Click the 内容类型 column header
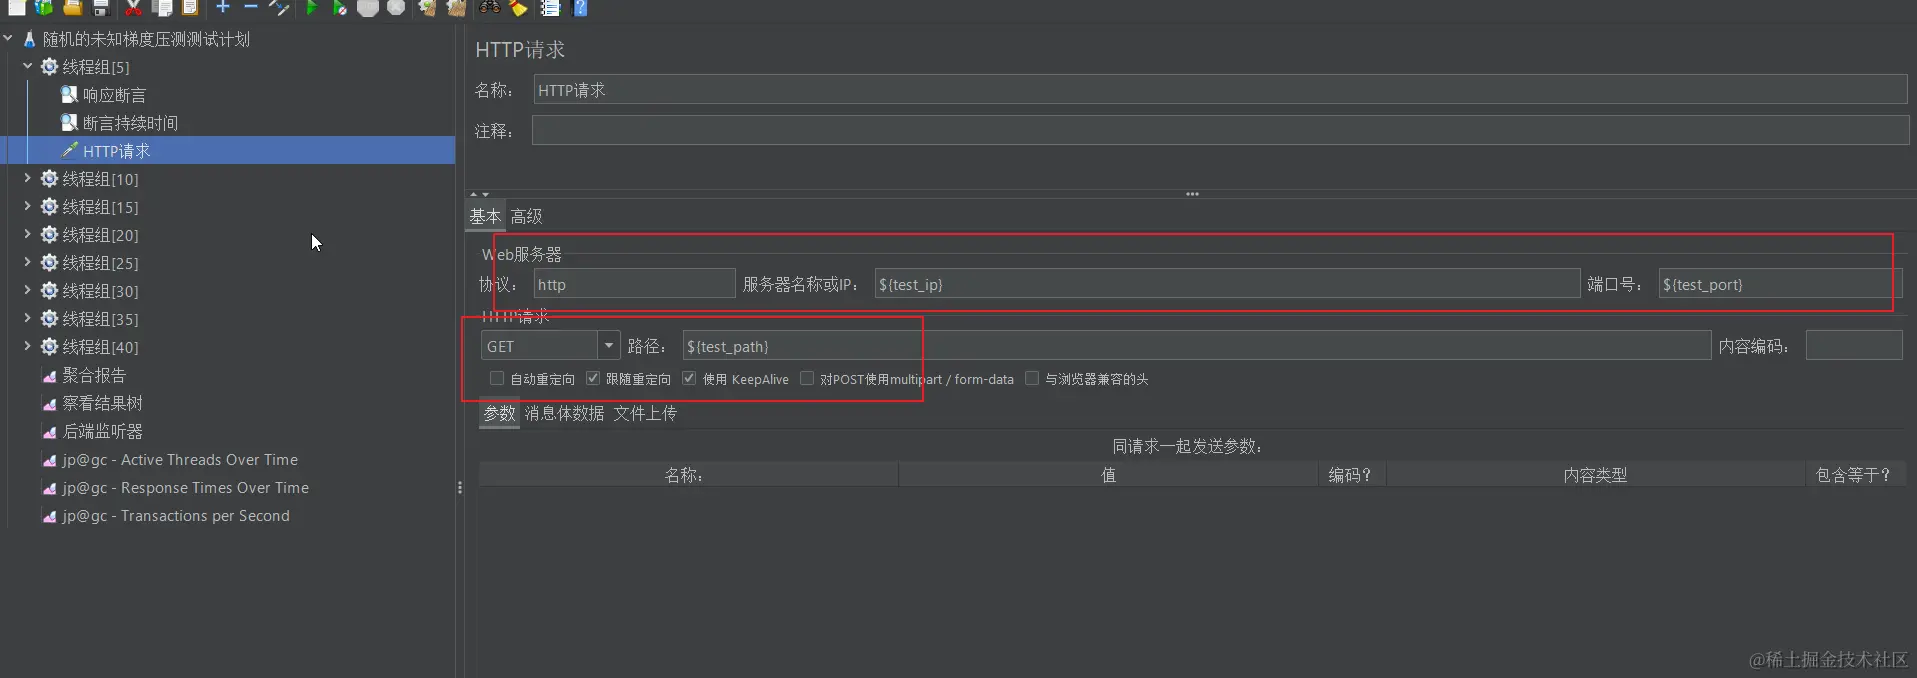1917x678 pixels. coord(1595,475)
